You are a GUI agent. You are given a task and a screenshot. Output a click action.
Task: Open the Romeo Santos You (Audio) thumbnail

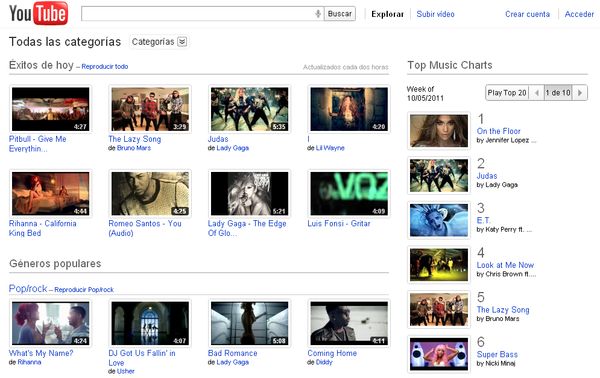[150, 194]
